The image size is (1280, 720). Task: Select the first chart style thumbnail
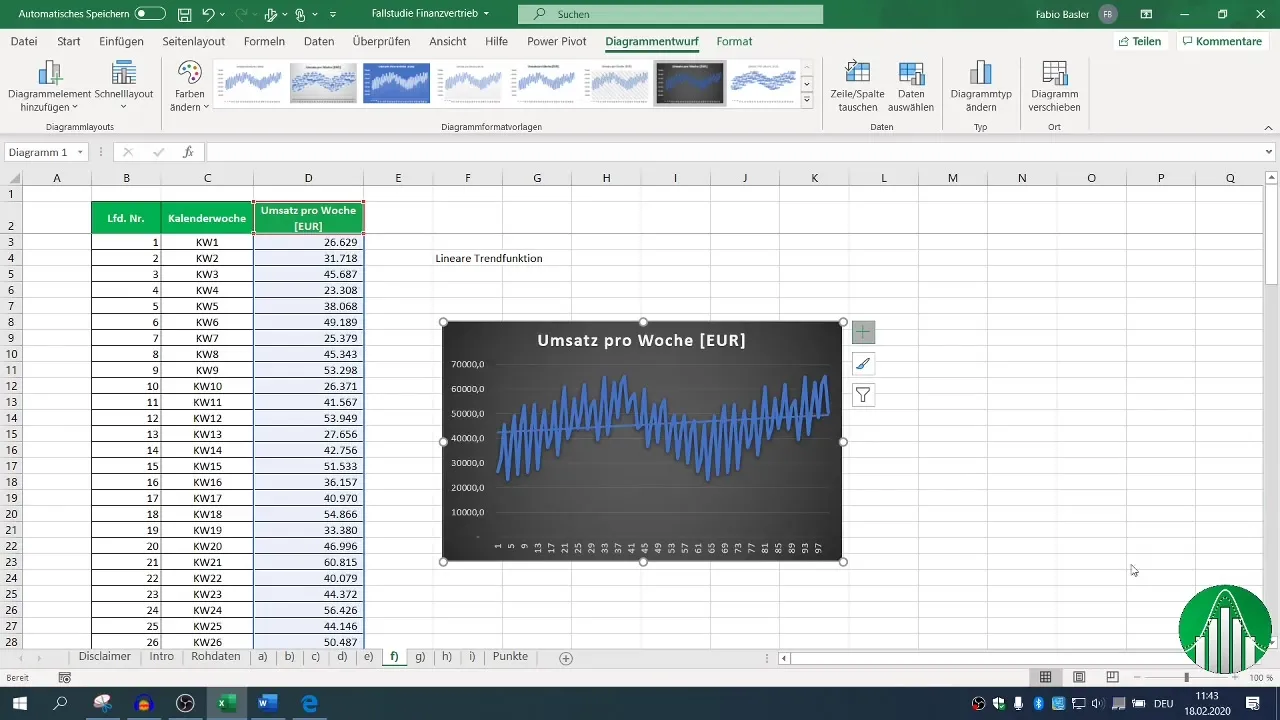(250, 83)
